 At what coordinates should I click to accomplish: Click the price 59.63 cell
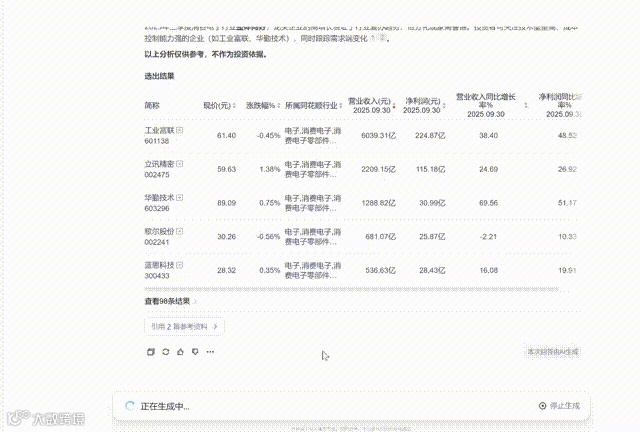pyautogui.click(x=227, y=169)
